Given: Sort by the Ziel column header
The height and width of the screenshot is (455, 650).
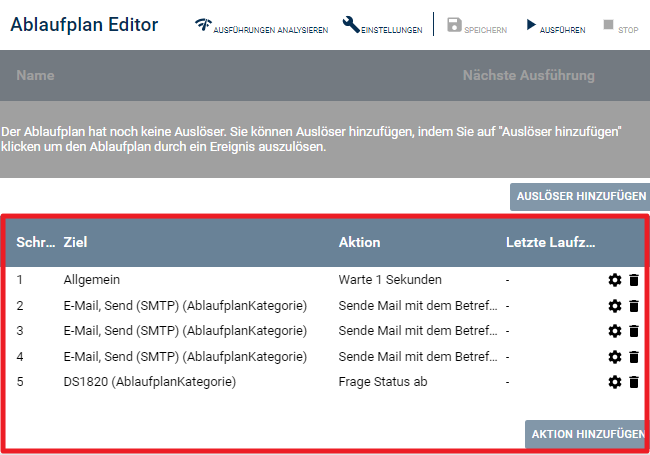Looking at the screenshot, I should (75, 242).
